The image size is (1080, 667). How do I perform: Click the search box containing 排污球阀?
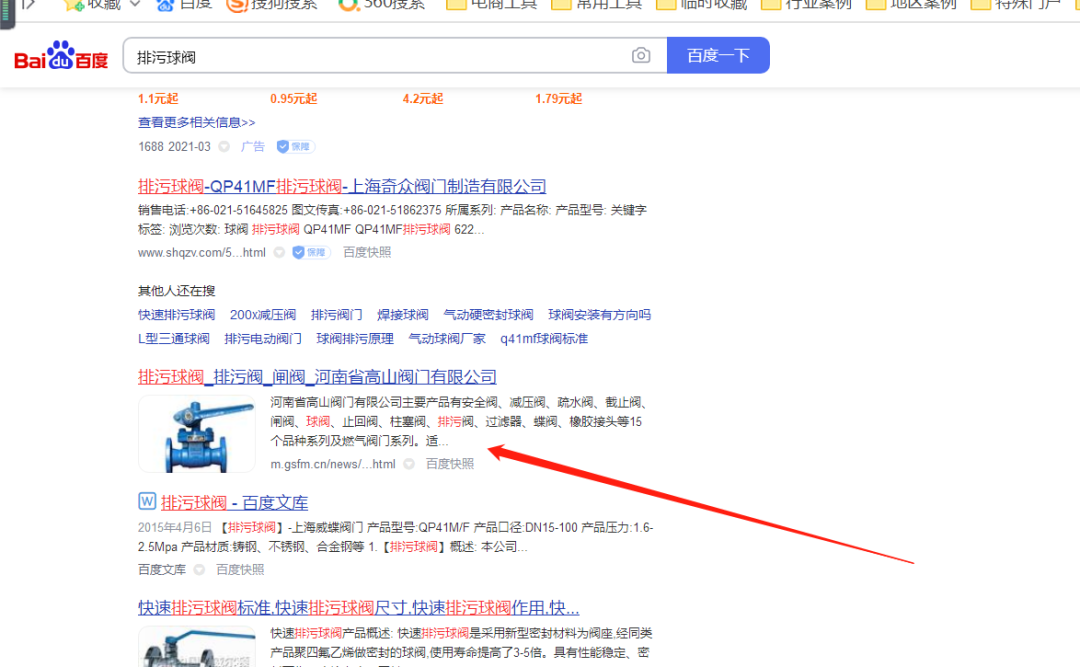tap(380, 56)
